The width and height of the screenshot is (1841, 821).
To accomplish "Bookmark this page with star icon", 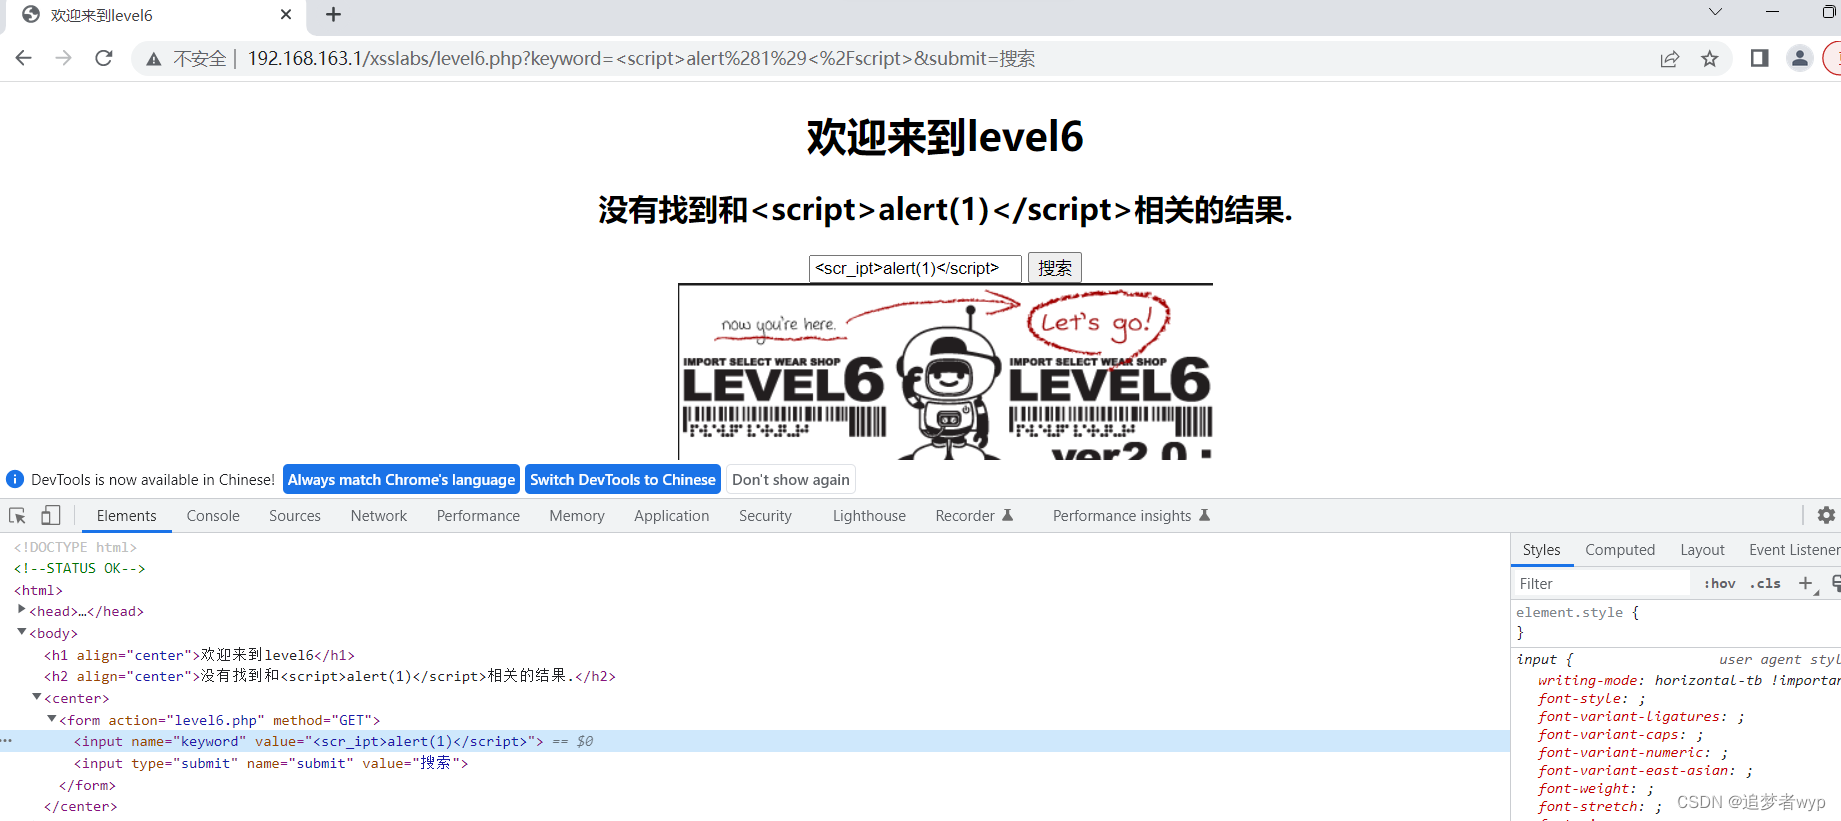I will (1710, 59).
